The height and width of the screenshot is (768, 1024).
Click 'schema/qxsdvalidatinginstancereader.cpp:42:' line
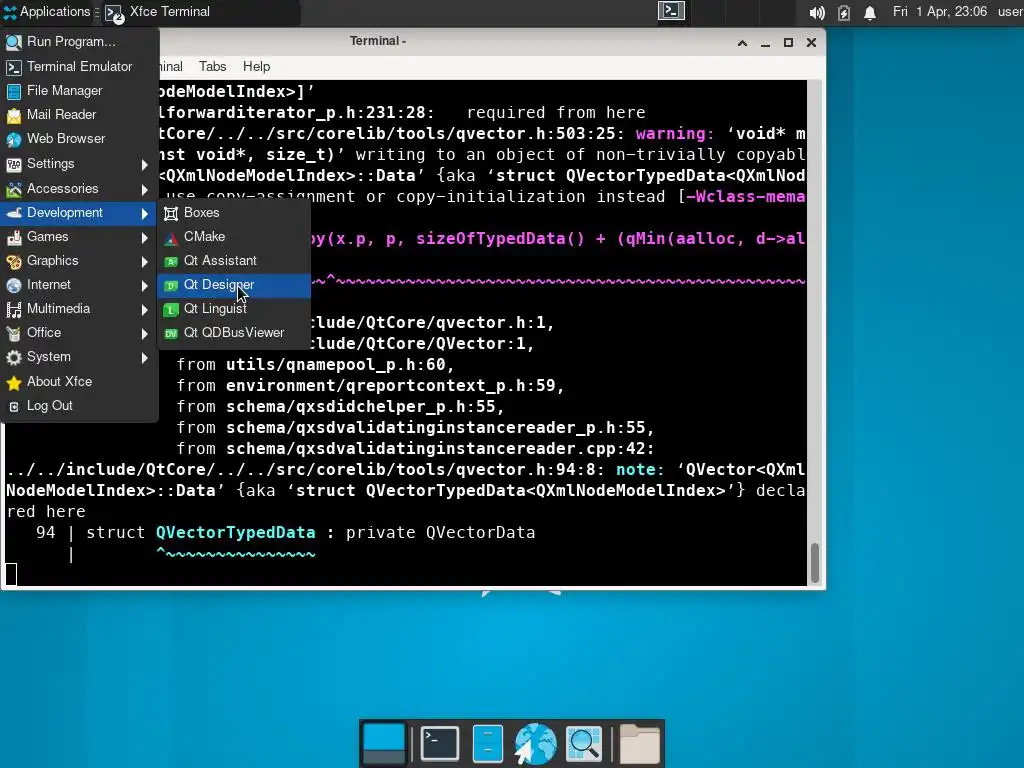click(440, 449)
